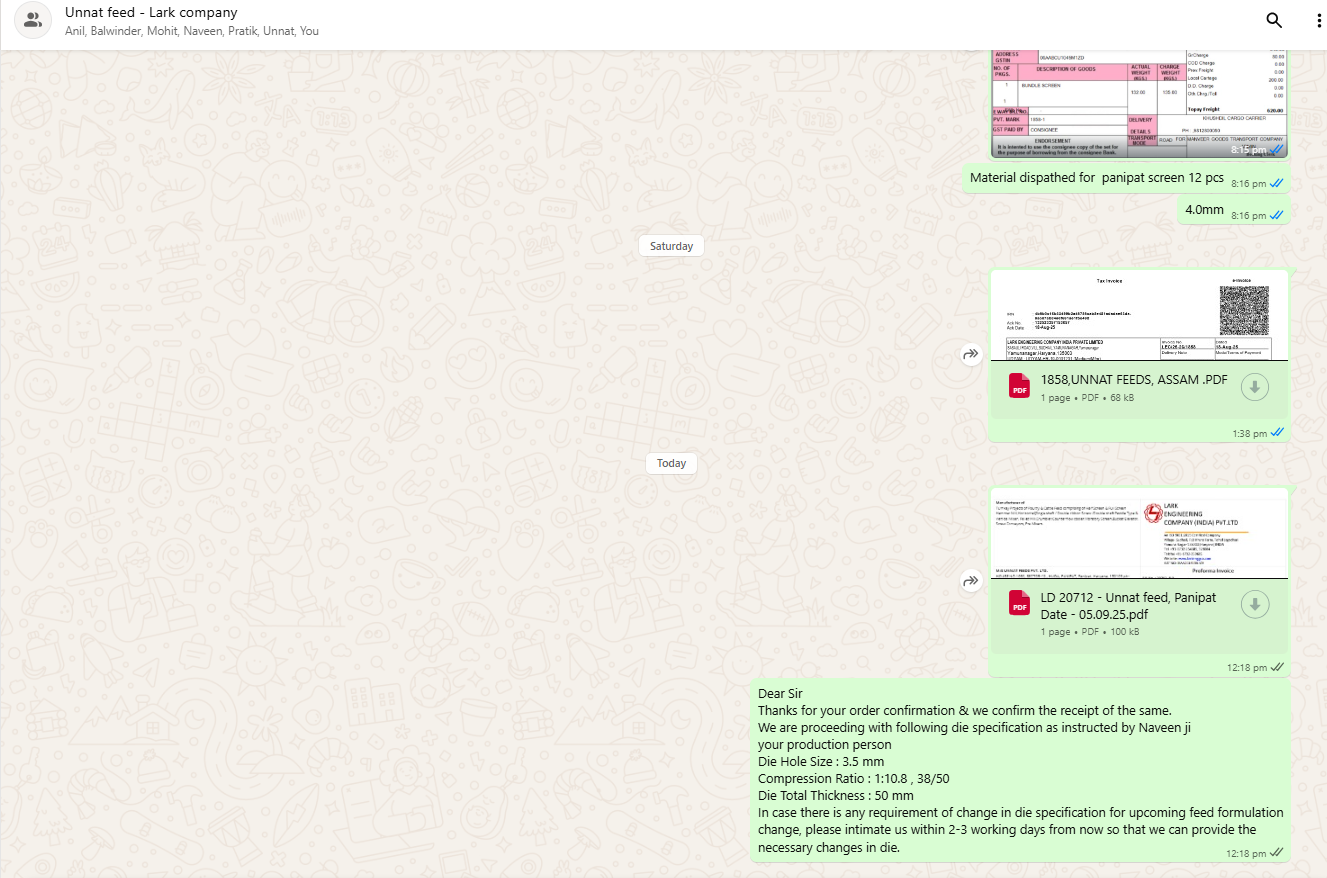Click the group avatar icon
1327x878 pixels.
point(32,21)
